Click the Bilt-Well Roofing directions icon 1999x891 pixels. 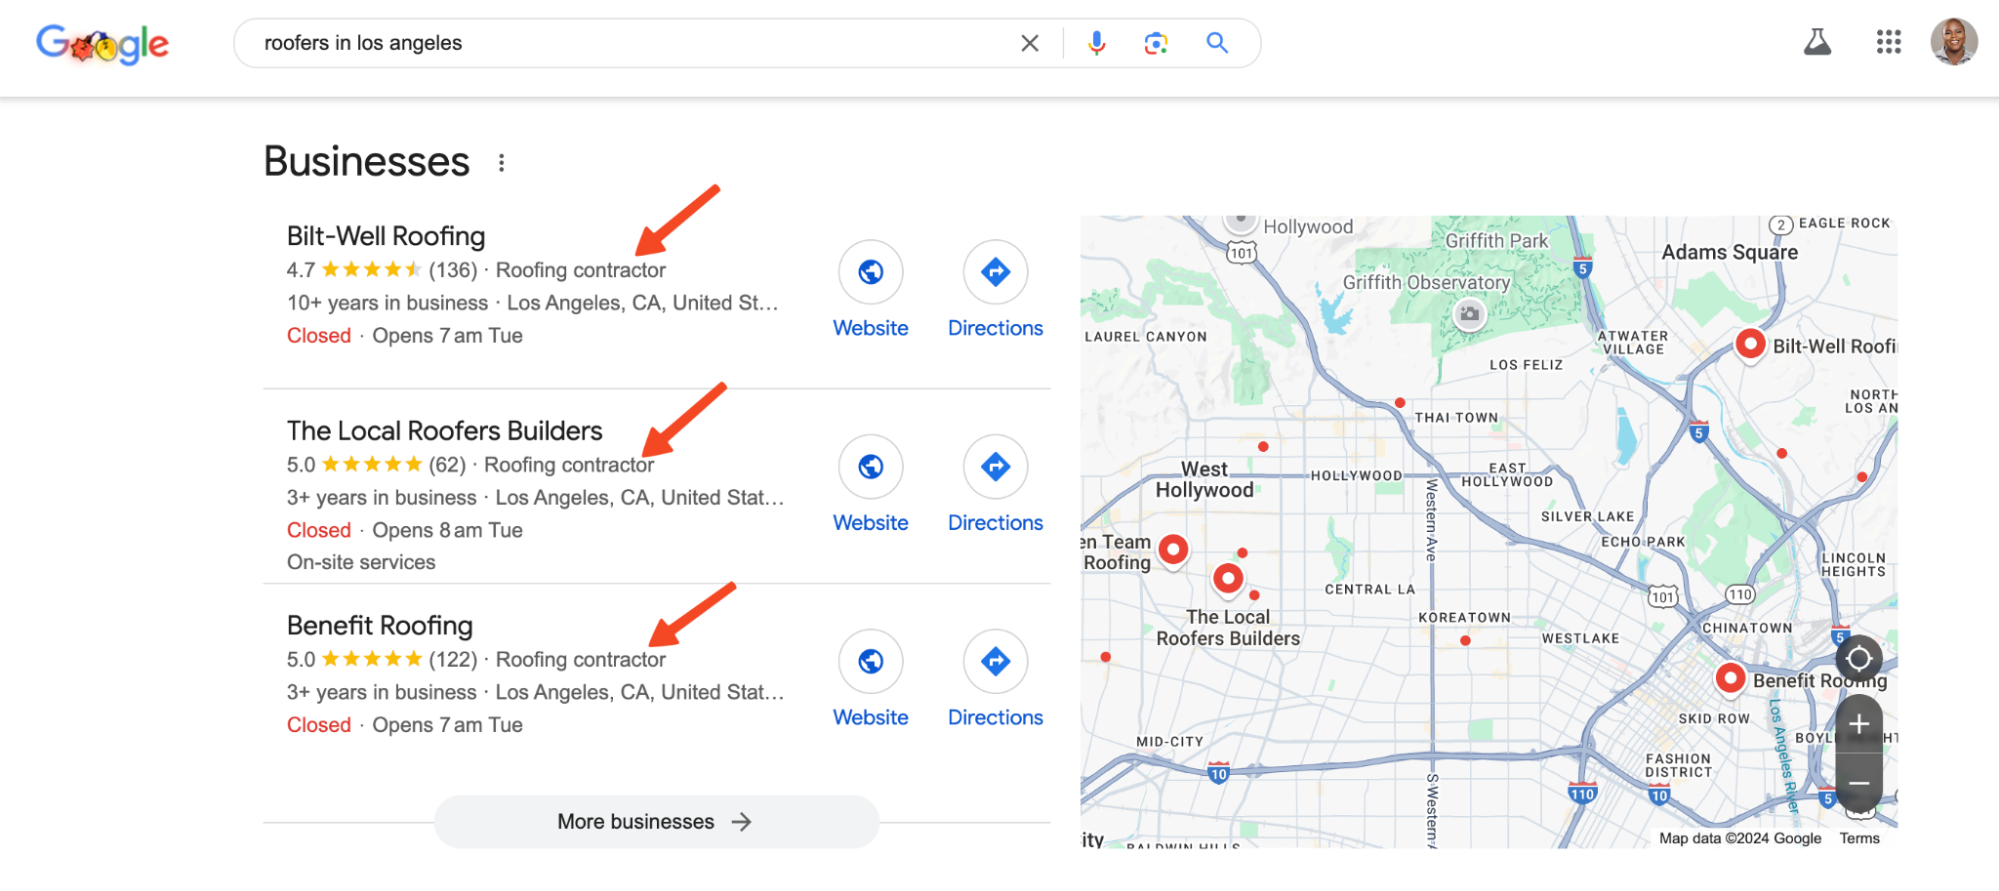tap(995, 271)
